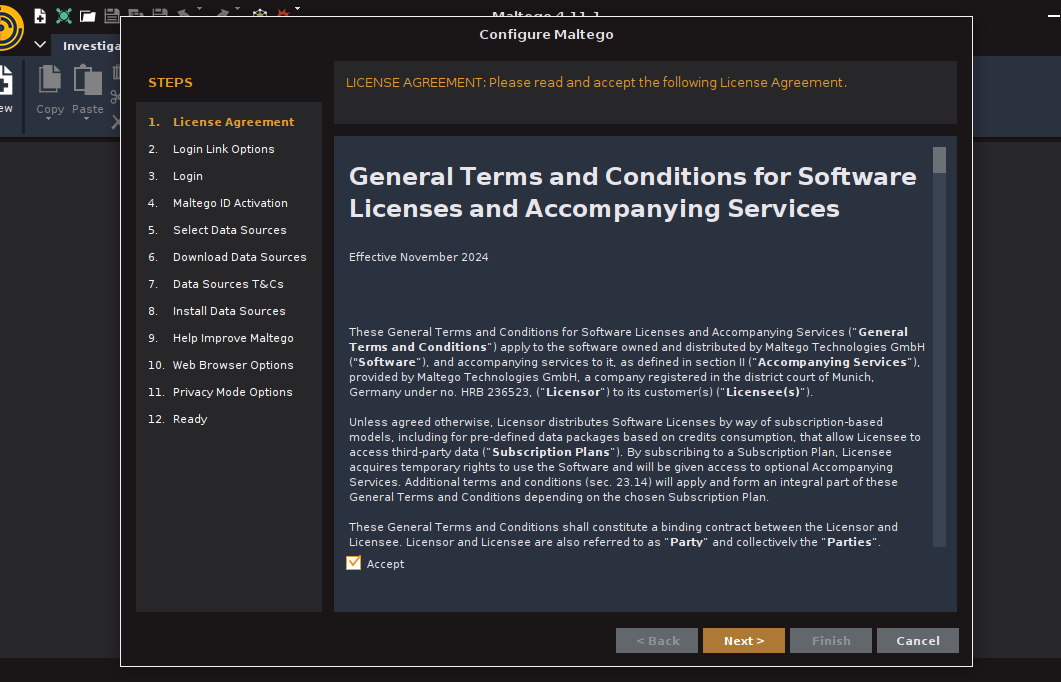Viewport: 1061px width, 682px height.
Task: Click bold Subscription Plans term in license
Action: point(551,452)
